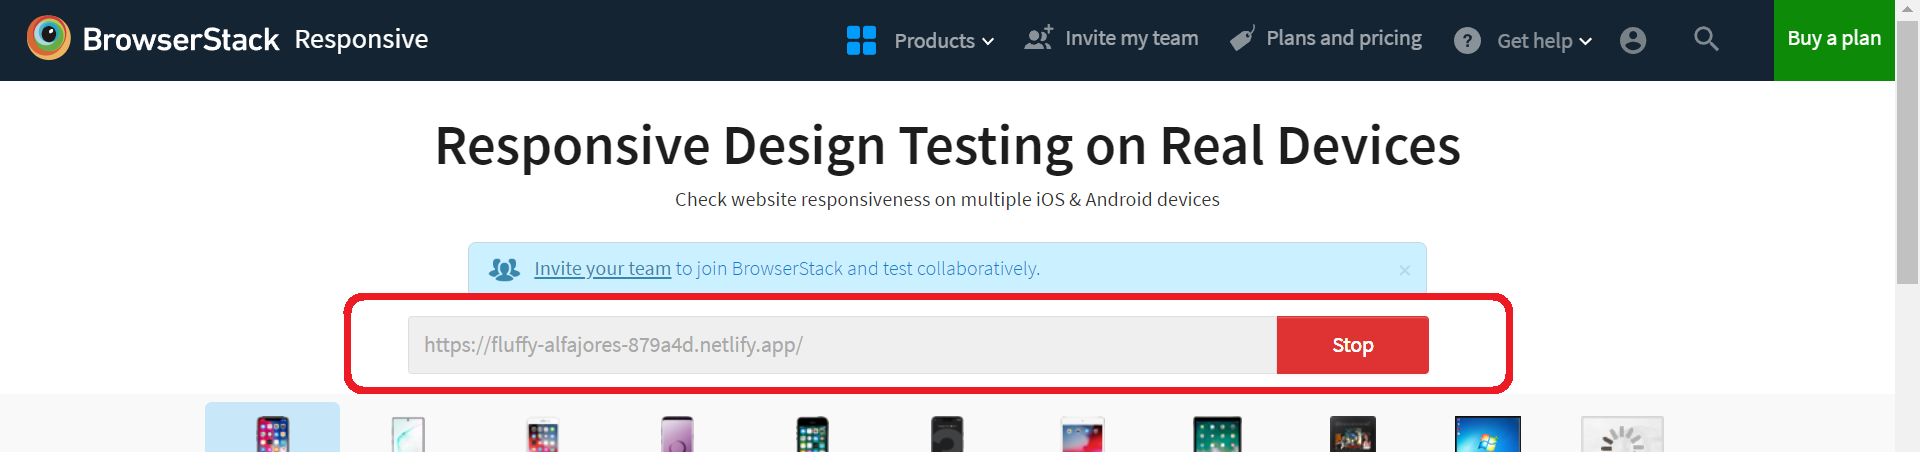Click the Invite your team hyperlink
This screenshot has height=452, width=1920.
(x=602, y=268)
